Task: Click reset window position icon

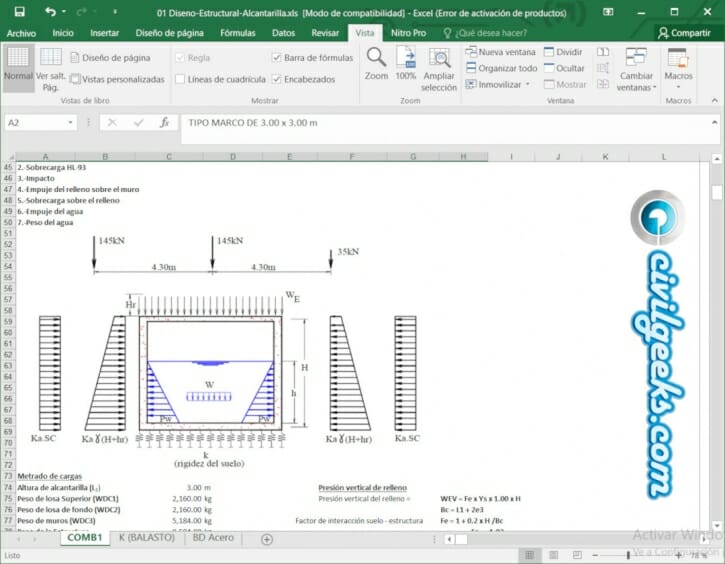Action: 603,84
